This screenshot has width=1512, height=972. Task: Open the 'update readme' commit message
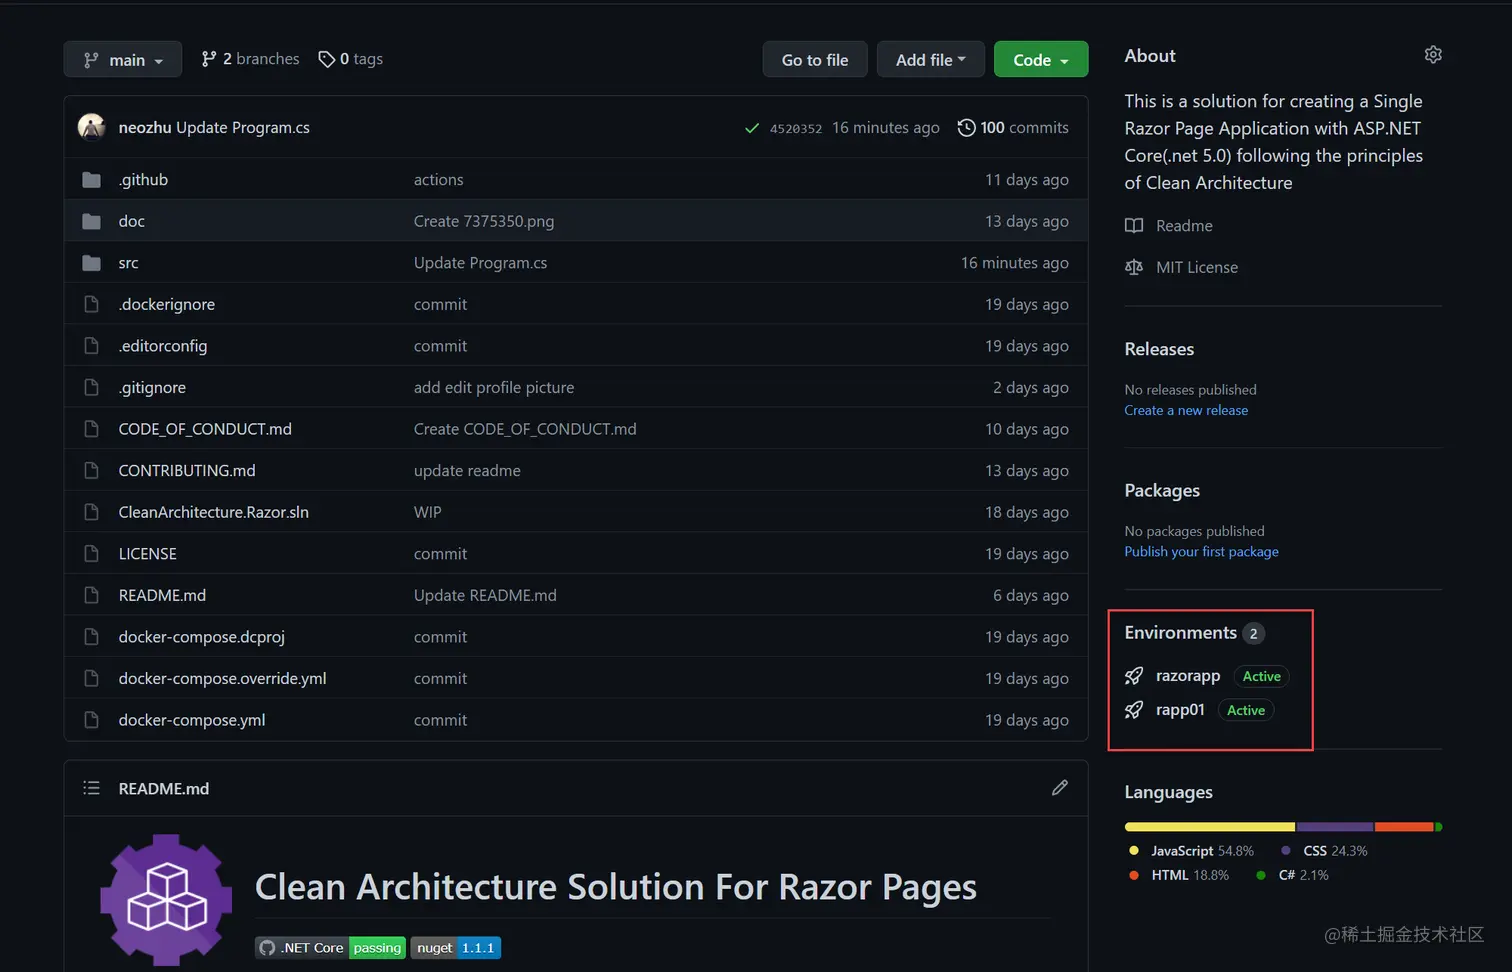coord(467,470)
